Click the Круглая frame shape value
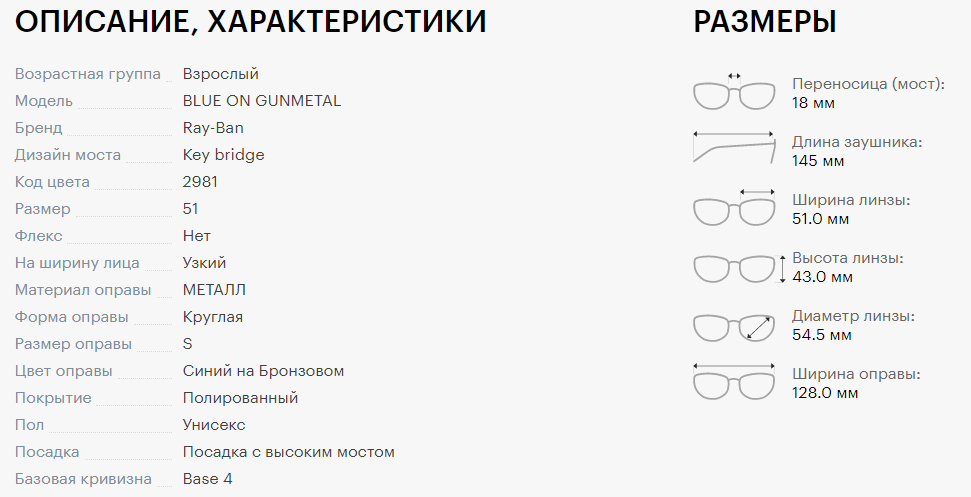This screenshot has height=497, width=971. click(x=212, y=317)
